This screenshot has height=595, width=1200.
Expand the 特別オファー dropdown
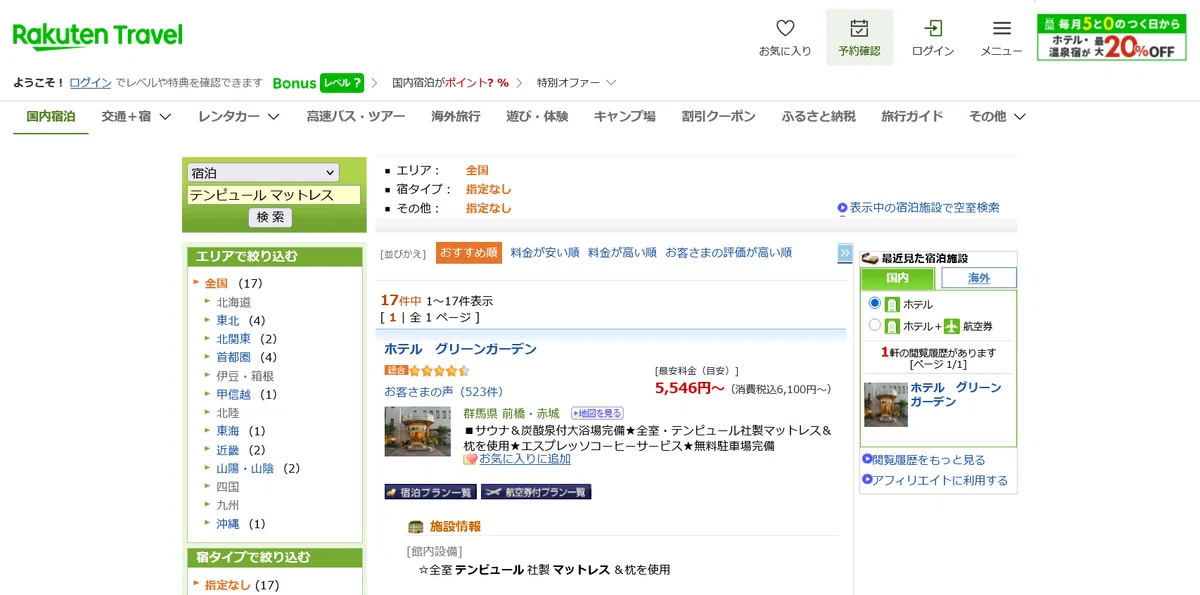click(576, 83)
